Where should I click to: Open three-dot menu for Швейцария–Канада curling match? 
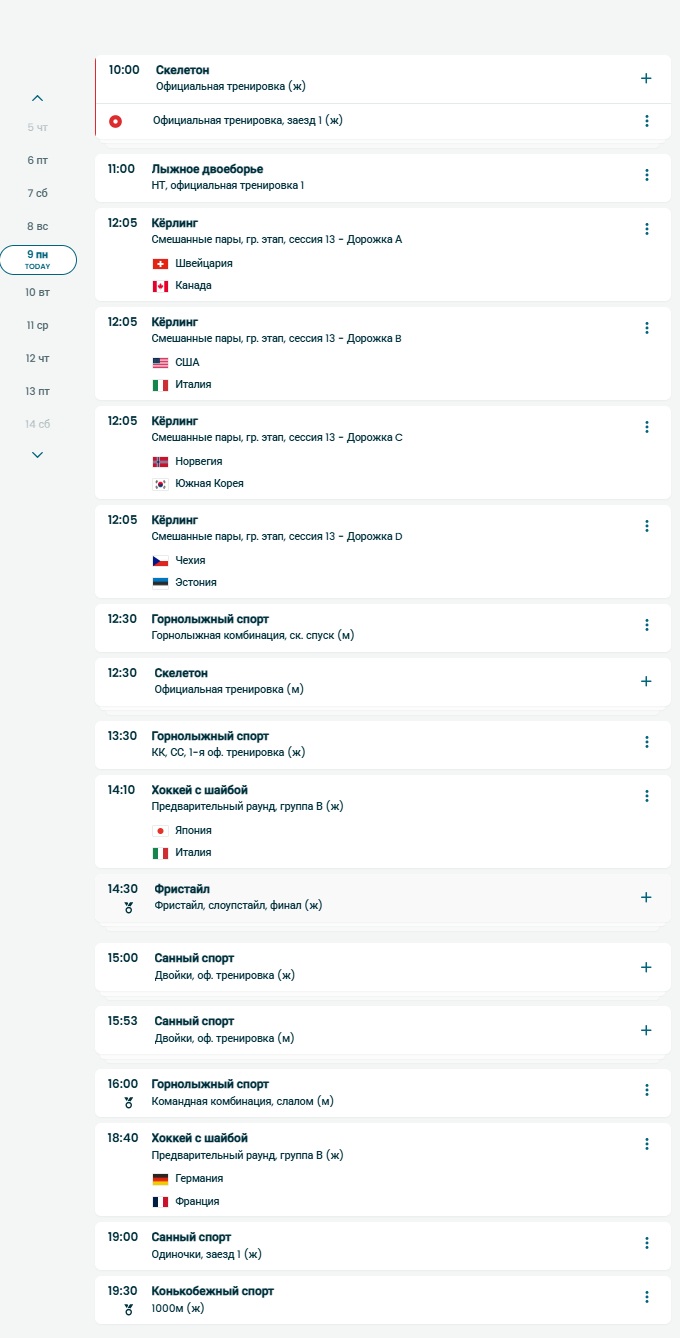coord(646,229)
